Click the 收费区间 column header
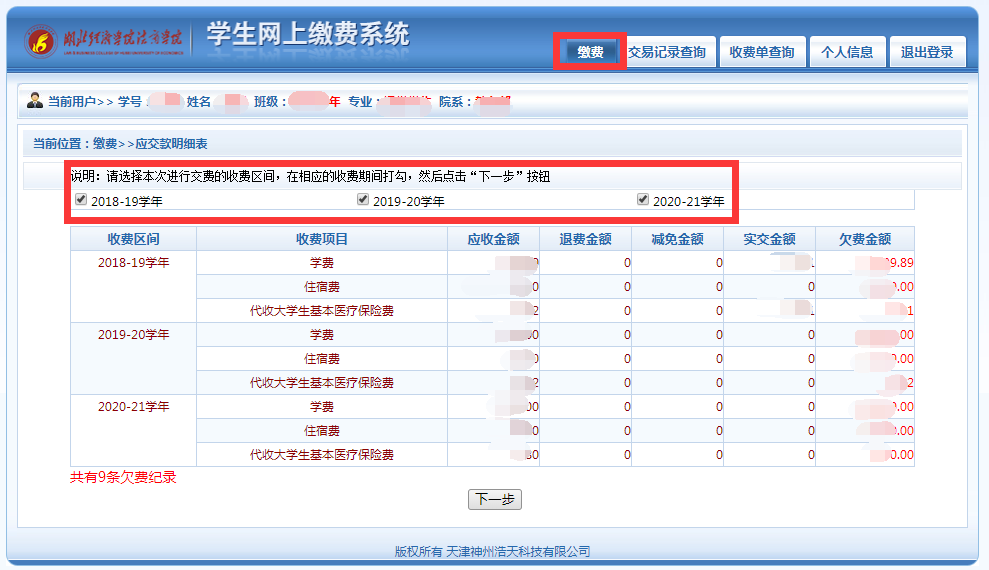The image size is (989, 570). point(133,239)
